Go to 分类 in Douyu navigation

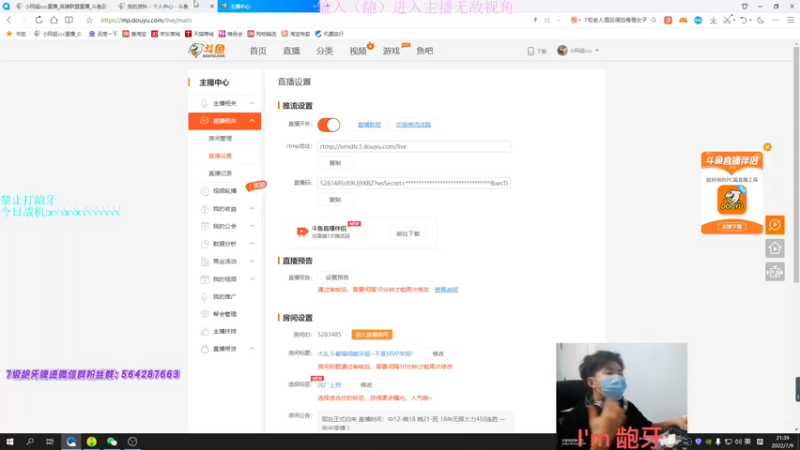tap(324, 51)
